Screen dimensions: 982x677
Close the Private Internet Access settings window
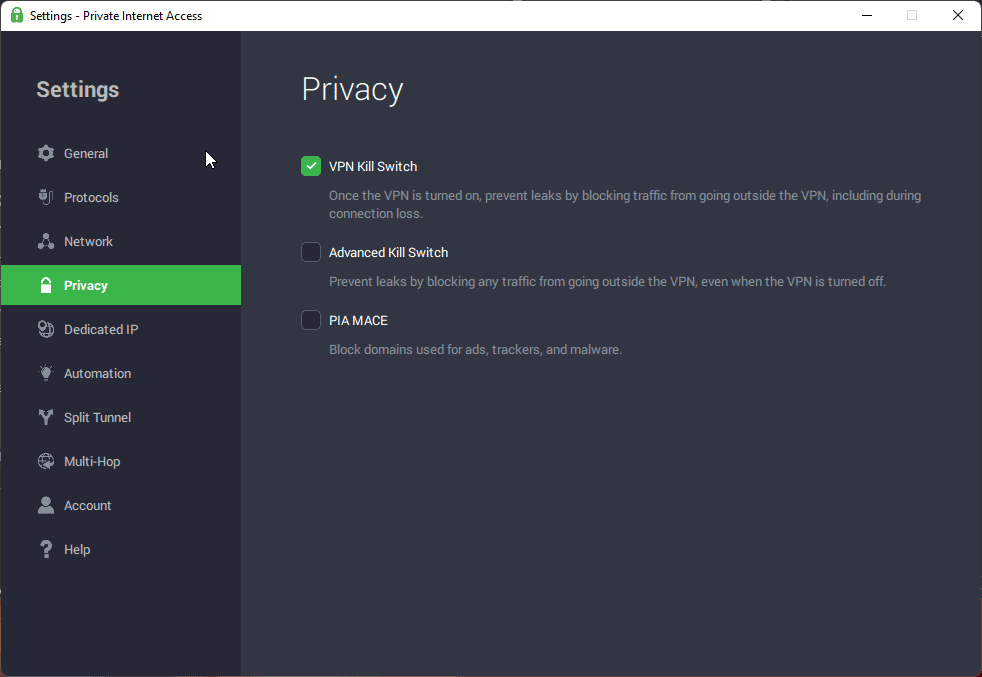click(957, 15)
